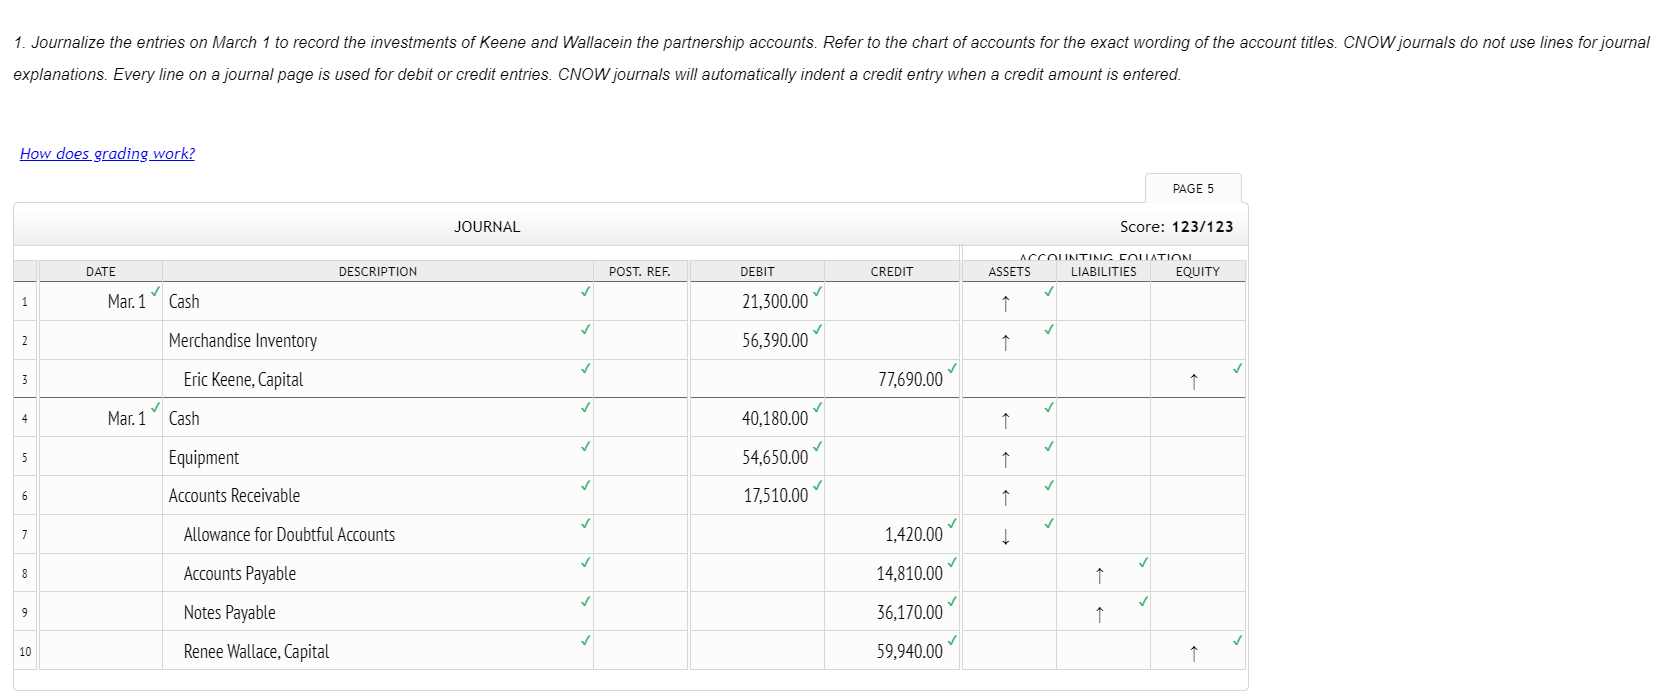Click the DATE column header
The width and height of the screenshot is (1672, 692).
click(101, 271)
